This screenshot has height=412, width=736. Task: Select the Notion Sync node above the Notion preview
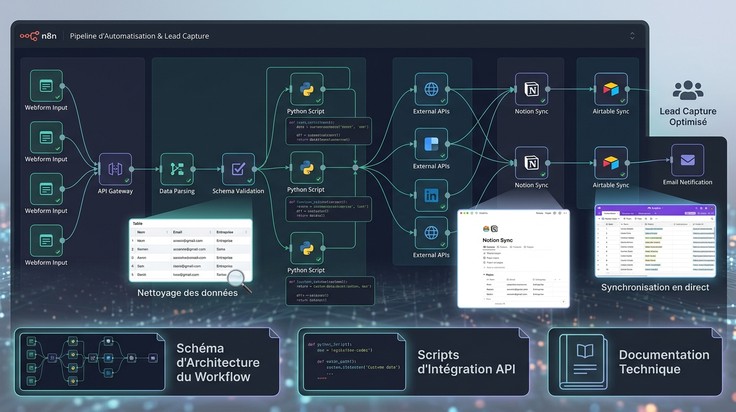click(x=531, y=163)
